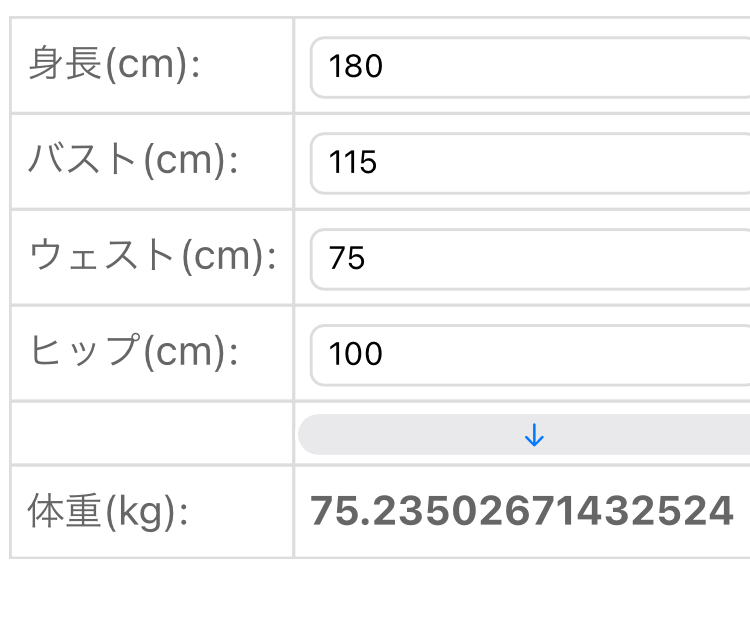Screen dimensions: 750x619
Task: Click the empty cell left of arrow button
Action: 152,434
